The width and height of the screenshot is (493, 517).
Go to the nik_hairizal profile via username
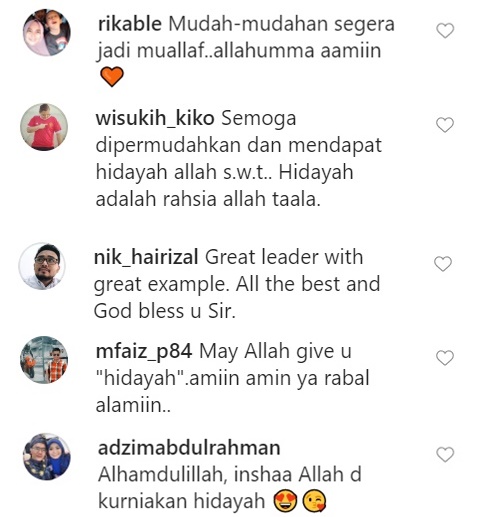(x=146, y=257)
